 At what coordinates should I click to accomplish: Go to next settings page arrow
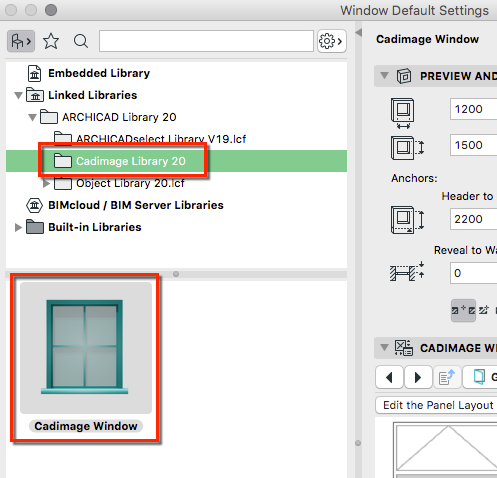(x=418, y=377)
